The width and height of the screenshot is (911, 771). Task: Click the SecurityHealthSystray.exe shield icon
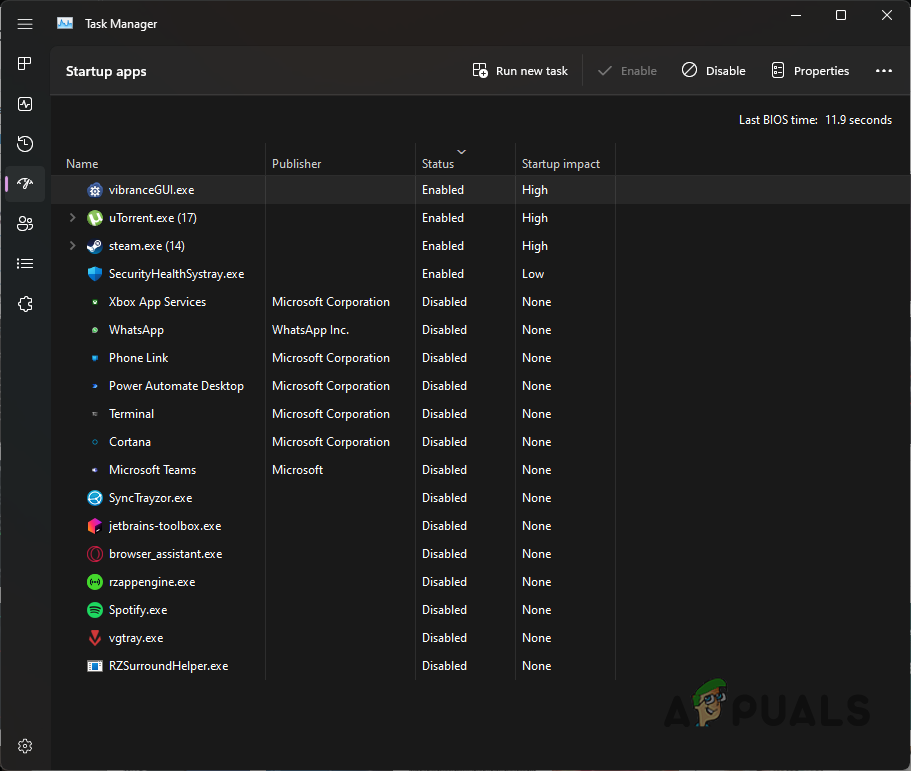coord(93,273)
